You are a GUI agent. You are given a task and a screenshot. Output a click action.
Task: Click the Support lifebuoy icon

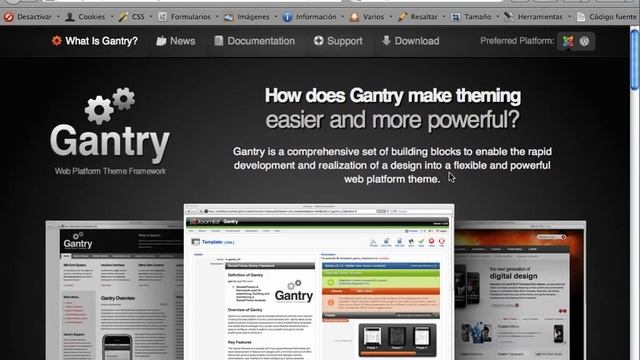click(318, 41)
